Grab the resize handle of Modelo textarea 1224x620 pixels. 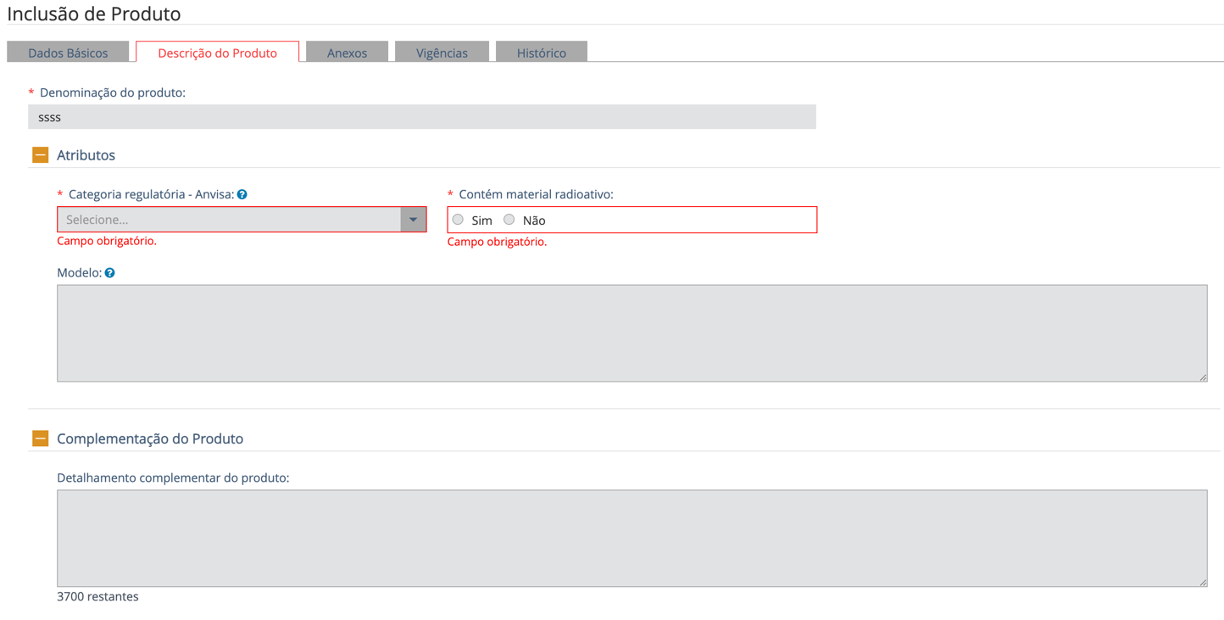1202,377
